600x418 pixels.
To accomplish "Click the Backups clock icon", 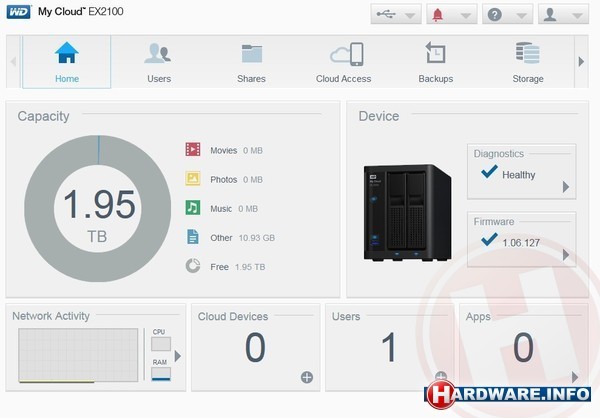I will coord(435,52).
